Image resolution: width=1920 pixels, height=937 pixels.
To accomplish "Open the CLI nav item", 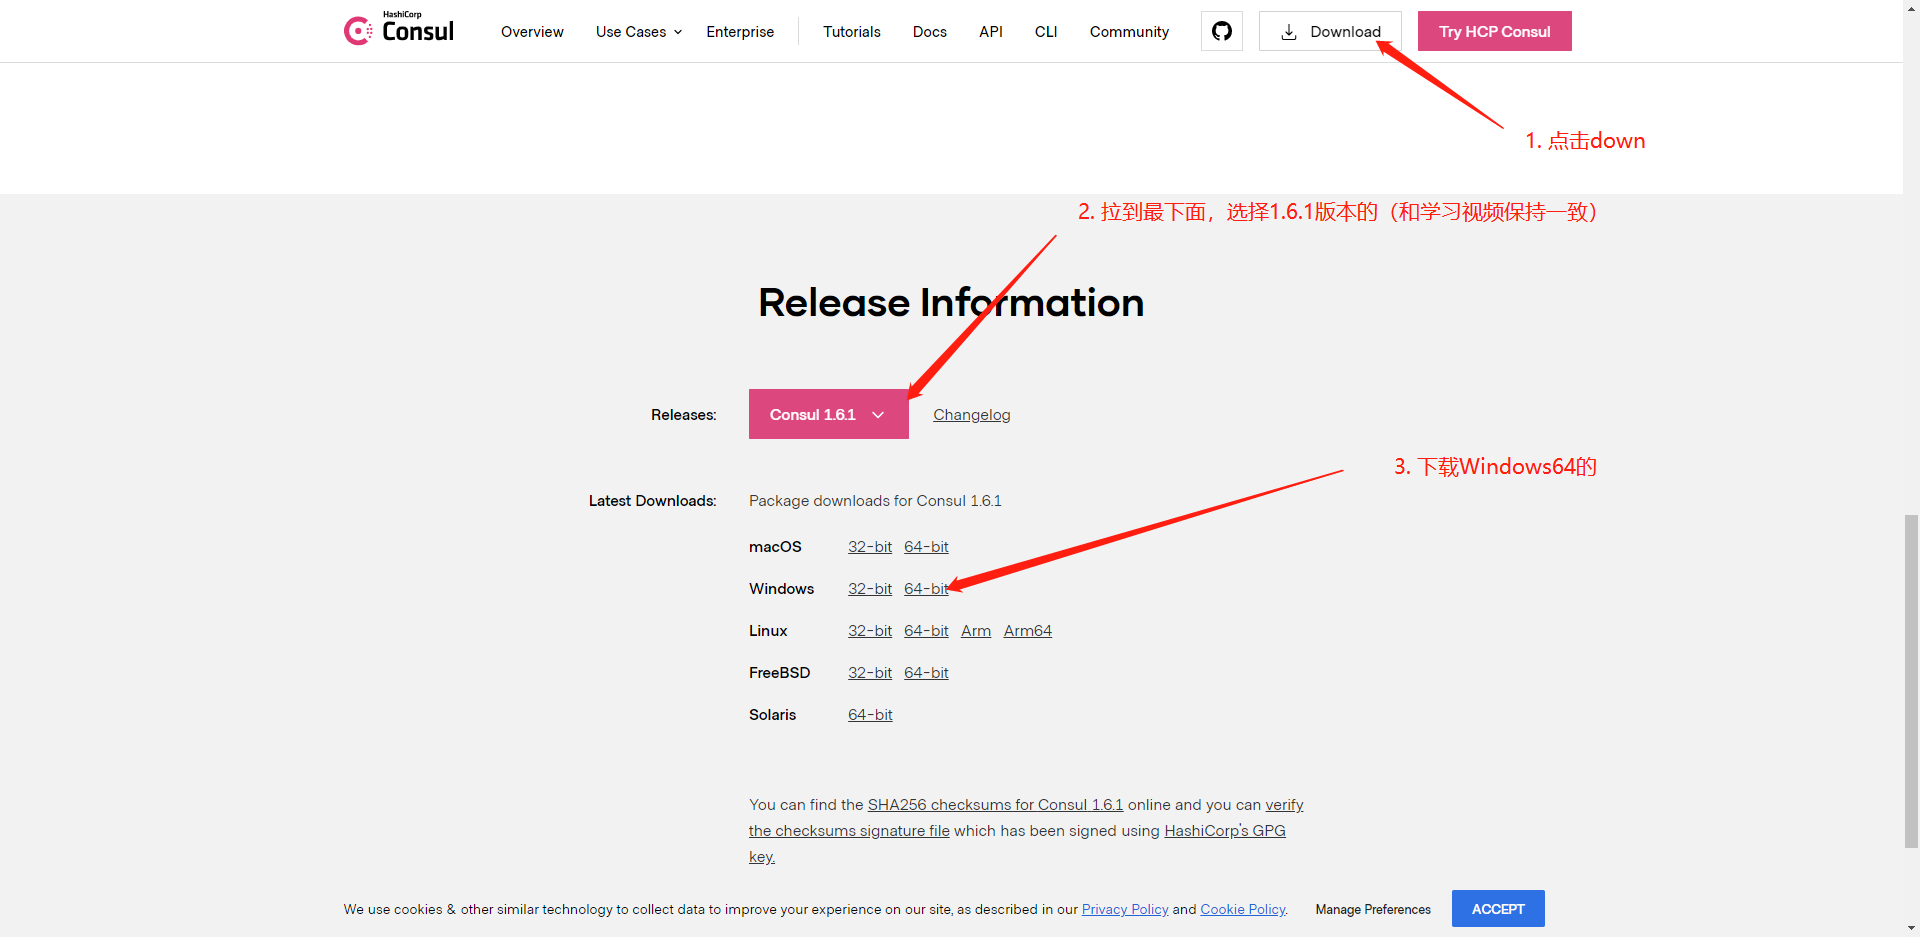I will 1046,32.
